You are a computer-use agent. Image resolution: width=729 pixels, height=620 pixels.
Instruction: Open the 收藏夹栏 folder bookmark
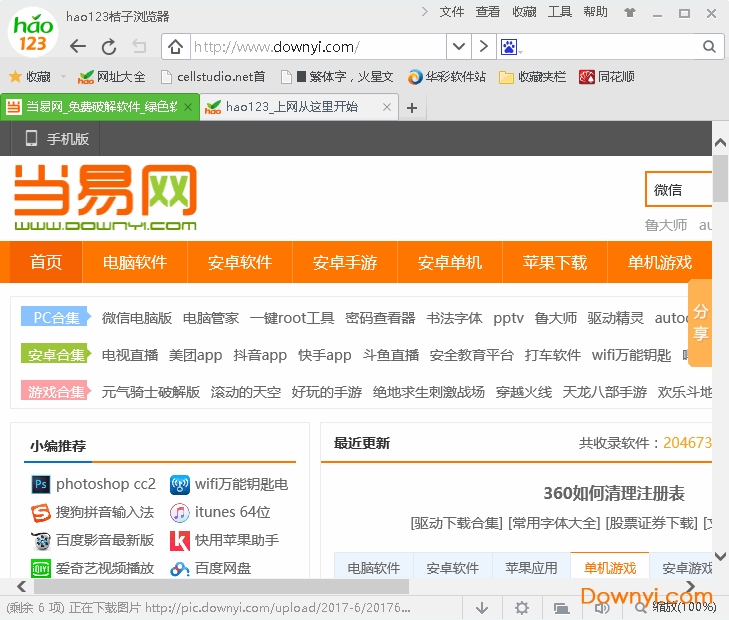click(532, 76)
